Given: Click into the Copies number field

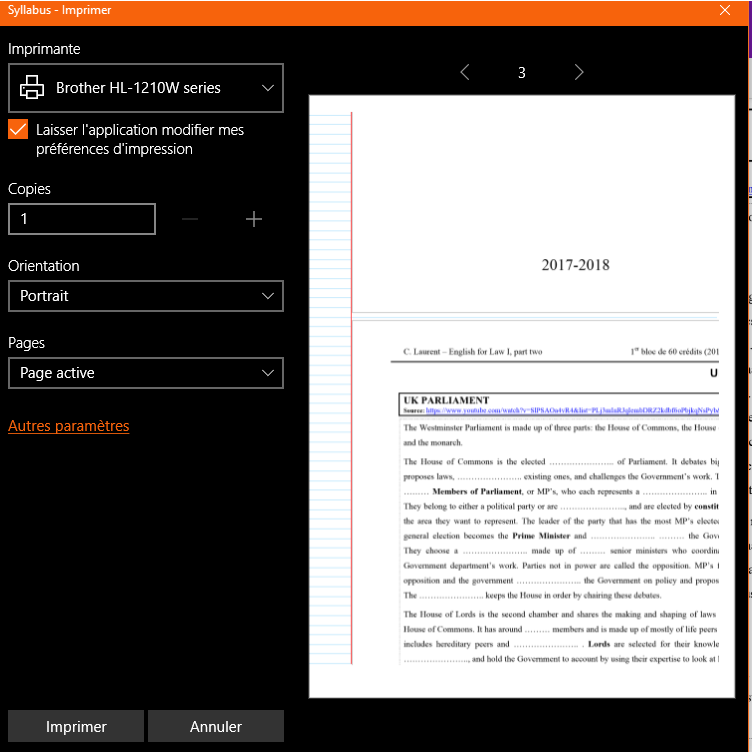Looking at the screenshot, I should [x=82, y=219].
